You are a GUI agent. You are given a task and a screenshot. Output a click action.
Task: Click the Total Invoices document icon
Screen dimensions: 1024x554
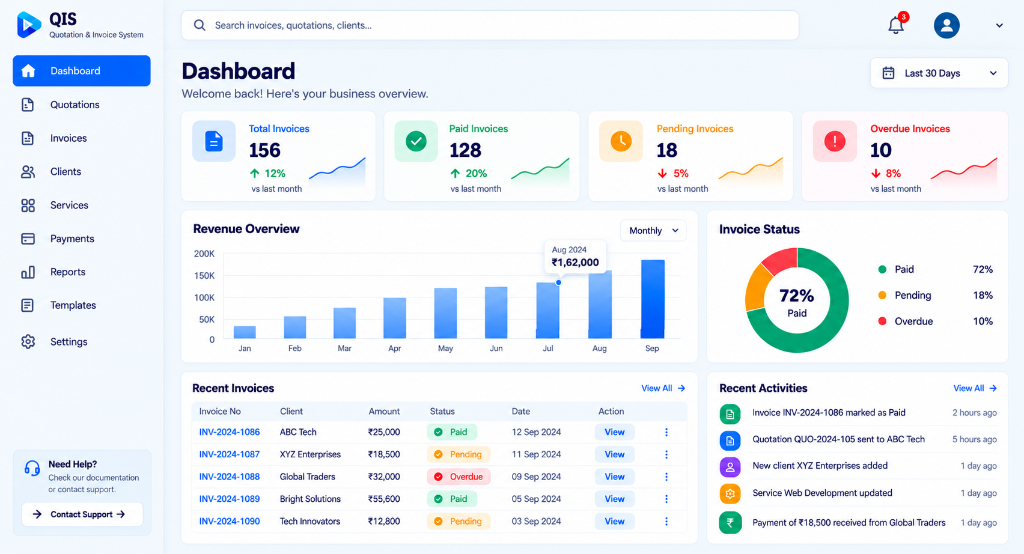point(214,141)
